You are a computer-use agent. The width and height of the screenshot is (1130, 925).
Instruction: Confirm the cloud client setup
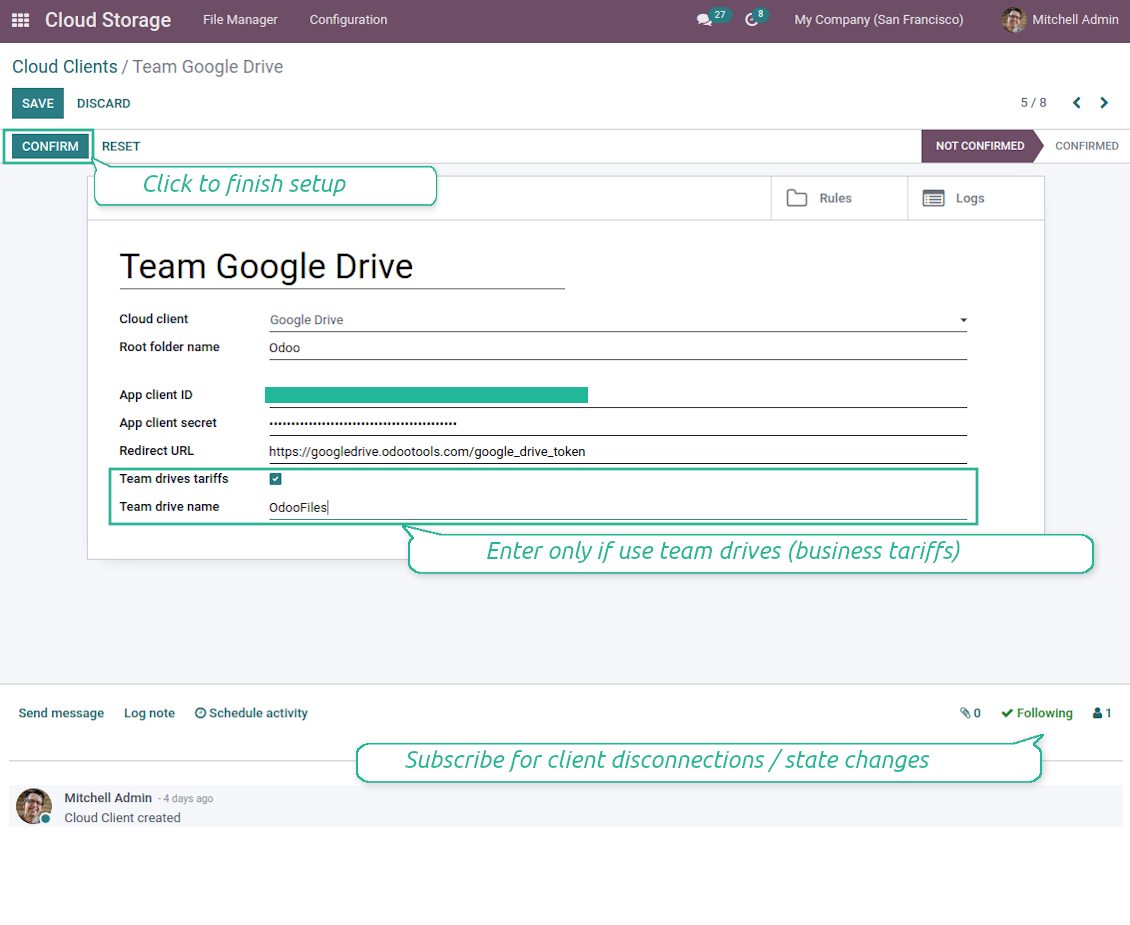point(50,146)
